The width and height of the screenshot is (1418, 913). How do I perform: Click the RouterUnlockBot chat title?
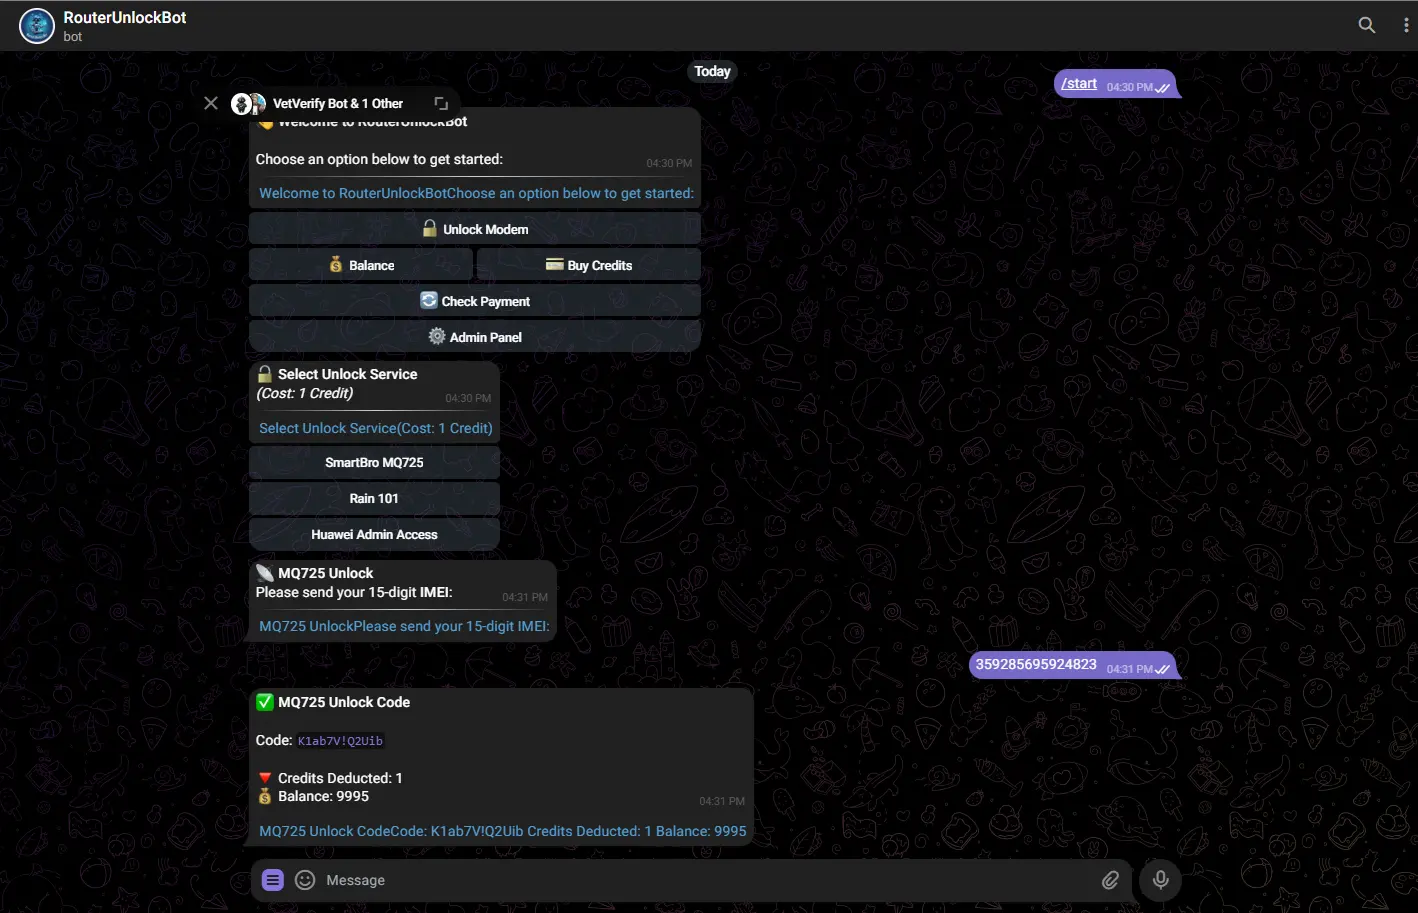click(125, 17)
